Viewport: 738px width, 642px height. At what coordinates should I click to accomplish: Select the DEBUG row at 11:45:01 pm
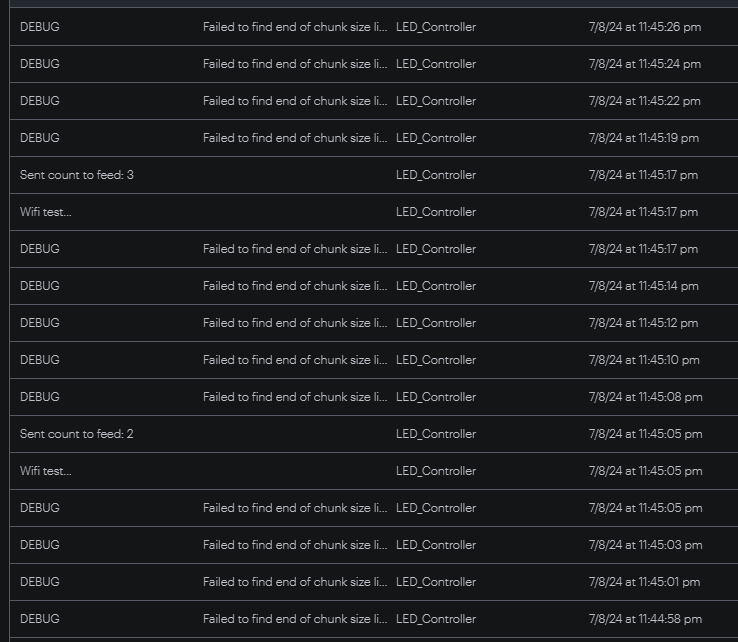(374, 582)
